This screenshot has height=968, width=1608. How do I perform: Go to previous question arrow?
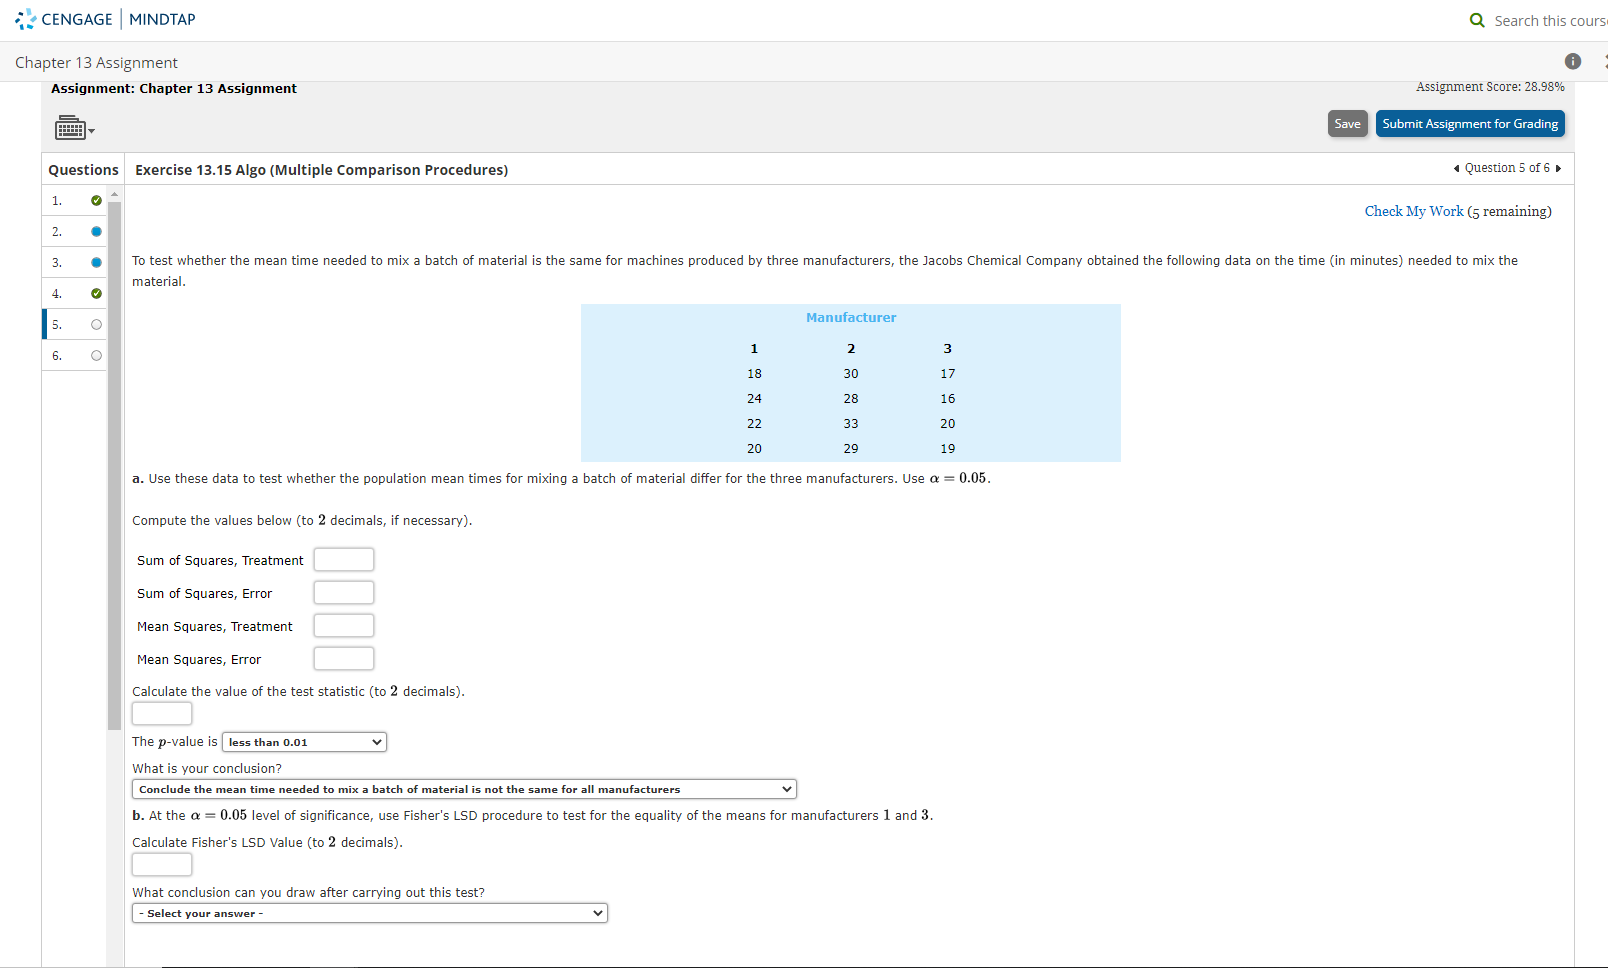click(x=1456, y=168)
